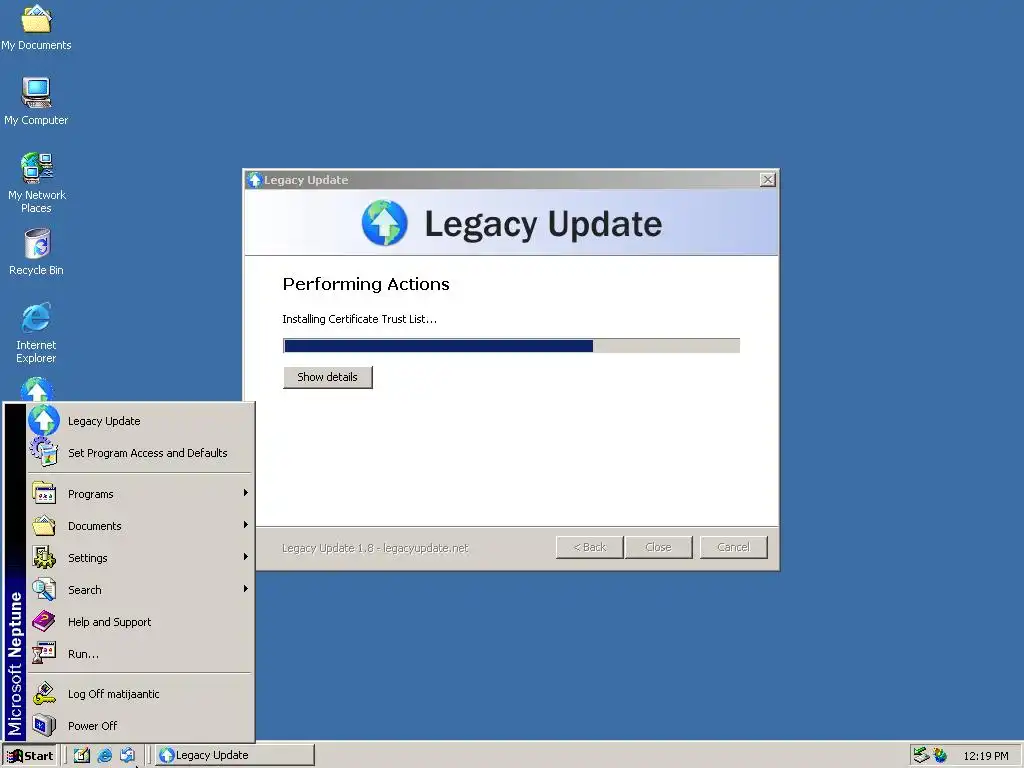Launch Internet Explorer from Quick Launch bar
The width and height of the screenshot is (1024, 768).
104,756
